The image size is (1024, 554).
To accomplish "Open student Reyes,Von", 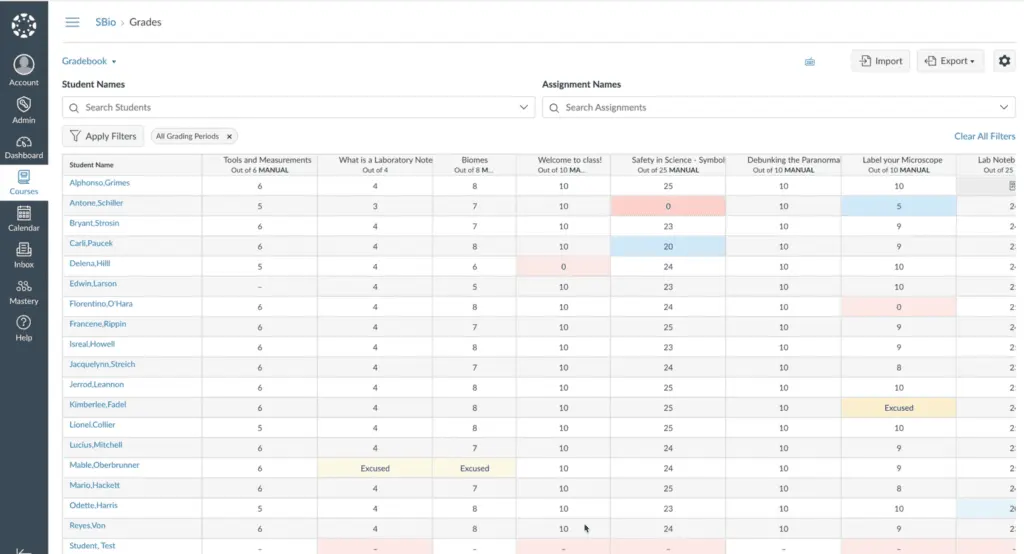I will pyautogui.click(x=87, y=526).
